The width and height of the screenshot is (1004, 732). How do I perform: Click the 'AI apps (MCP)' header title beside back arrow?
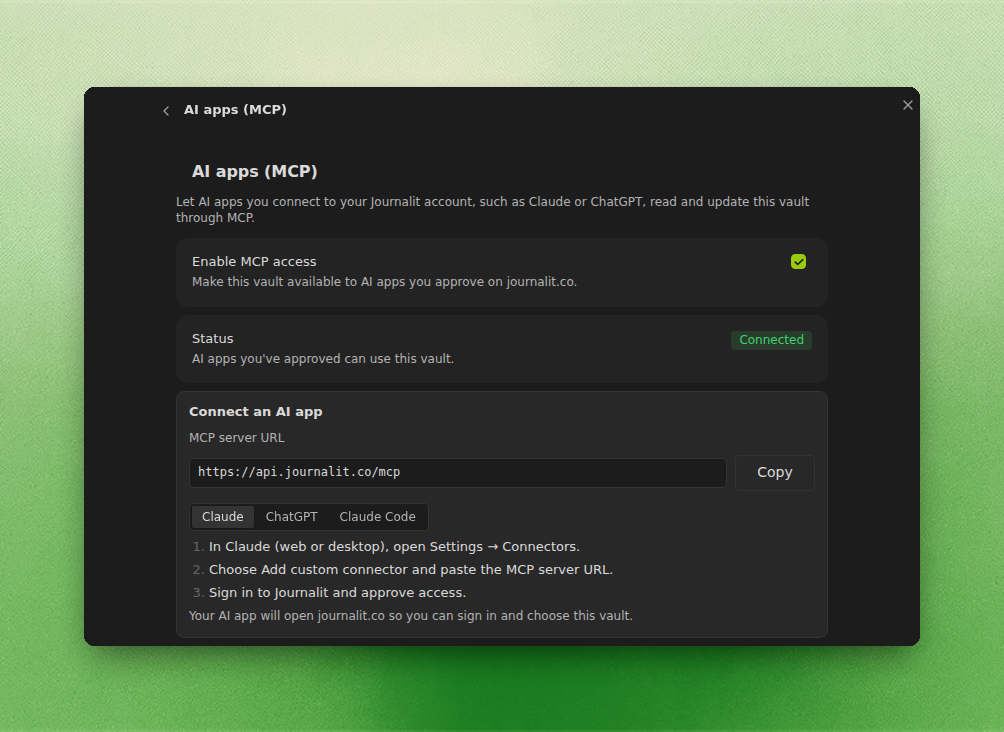pos(235,110)
